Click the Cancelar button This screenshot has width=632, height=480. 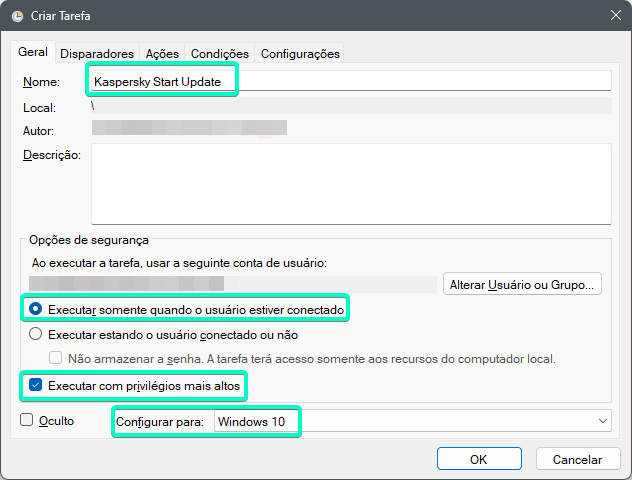pyautogui.click(x=577, y=459)
